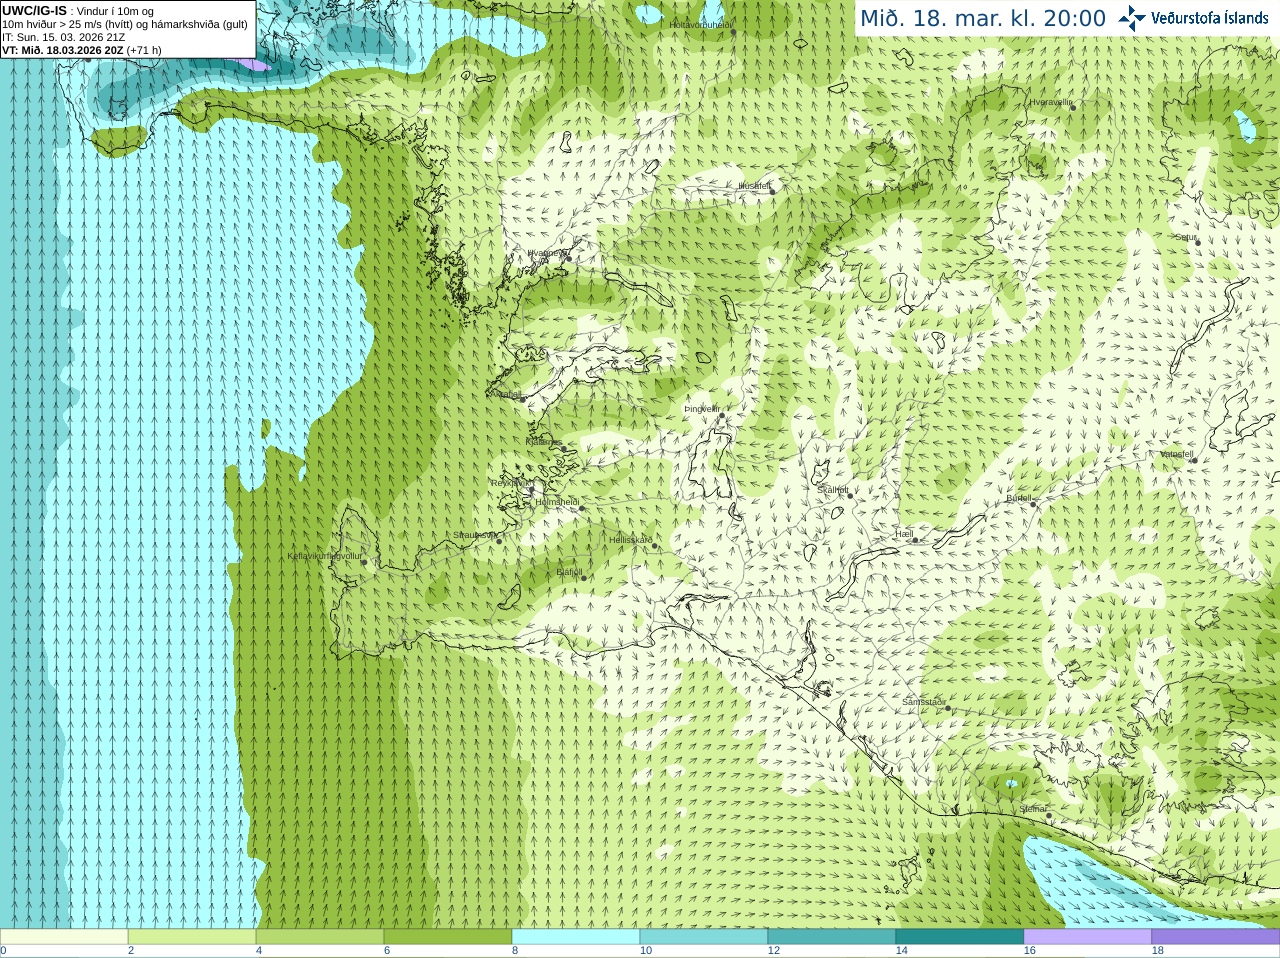This screenshot has height=958, width=1280.
Task: Select the 2–4 m/s light green swatch
Action: pos(192,937)
